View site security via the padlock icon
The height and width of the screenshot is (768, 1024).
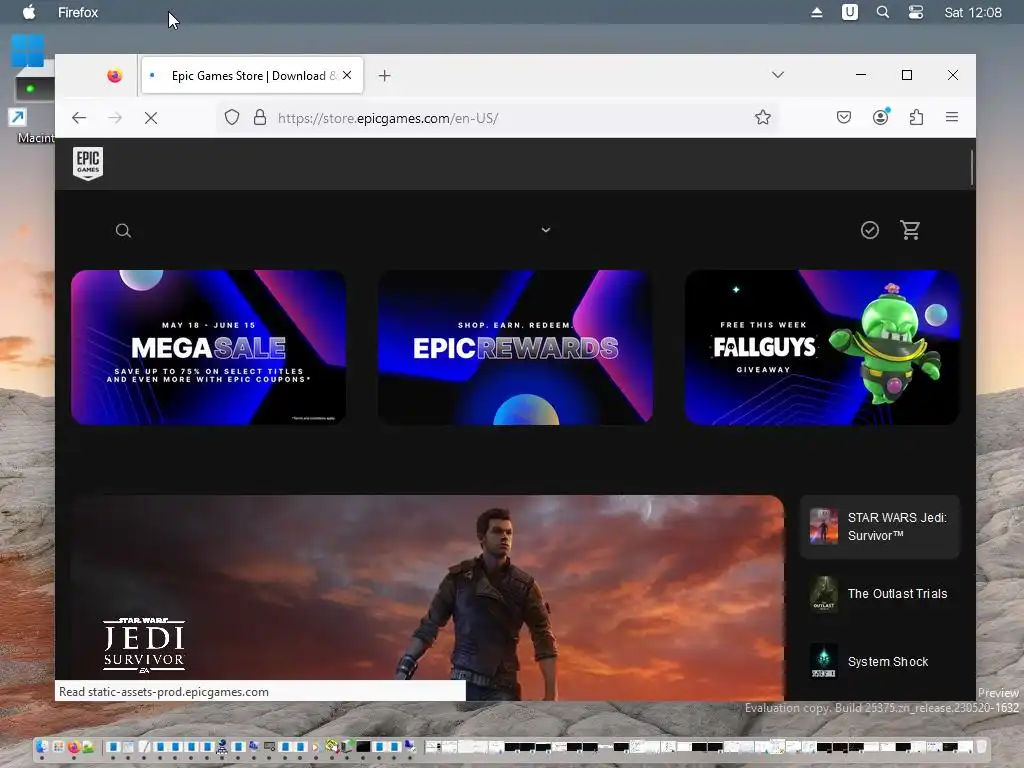tap(260, 118)
